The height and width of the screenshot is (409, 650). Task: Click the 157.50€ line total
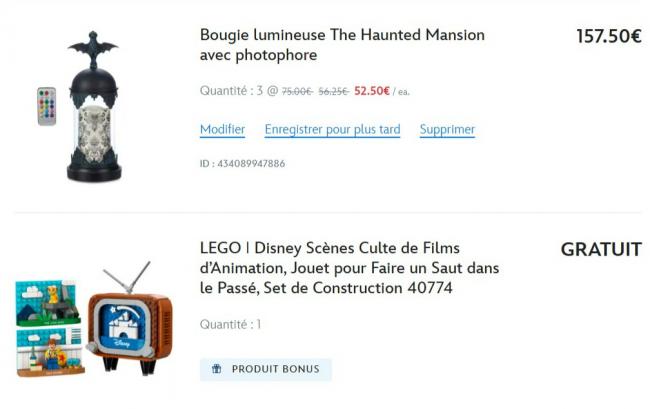(x=608, y=37)
